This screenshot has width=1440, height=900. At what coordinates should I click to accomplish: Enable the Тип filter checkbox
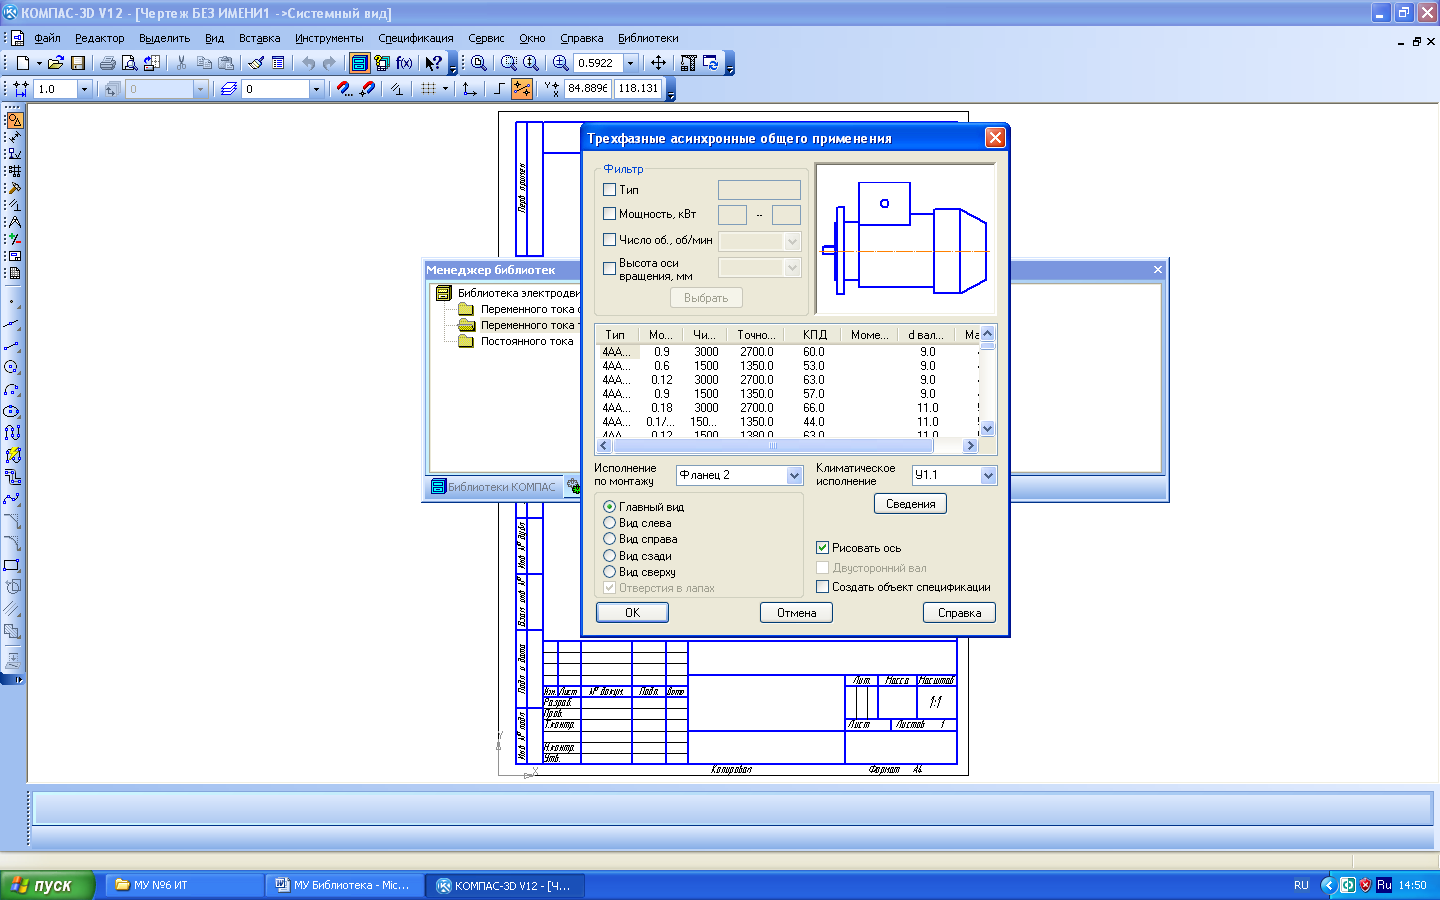[609, 189]
